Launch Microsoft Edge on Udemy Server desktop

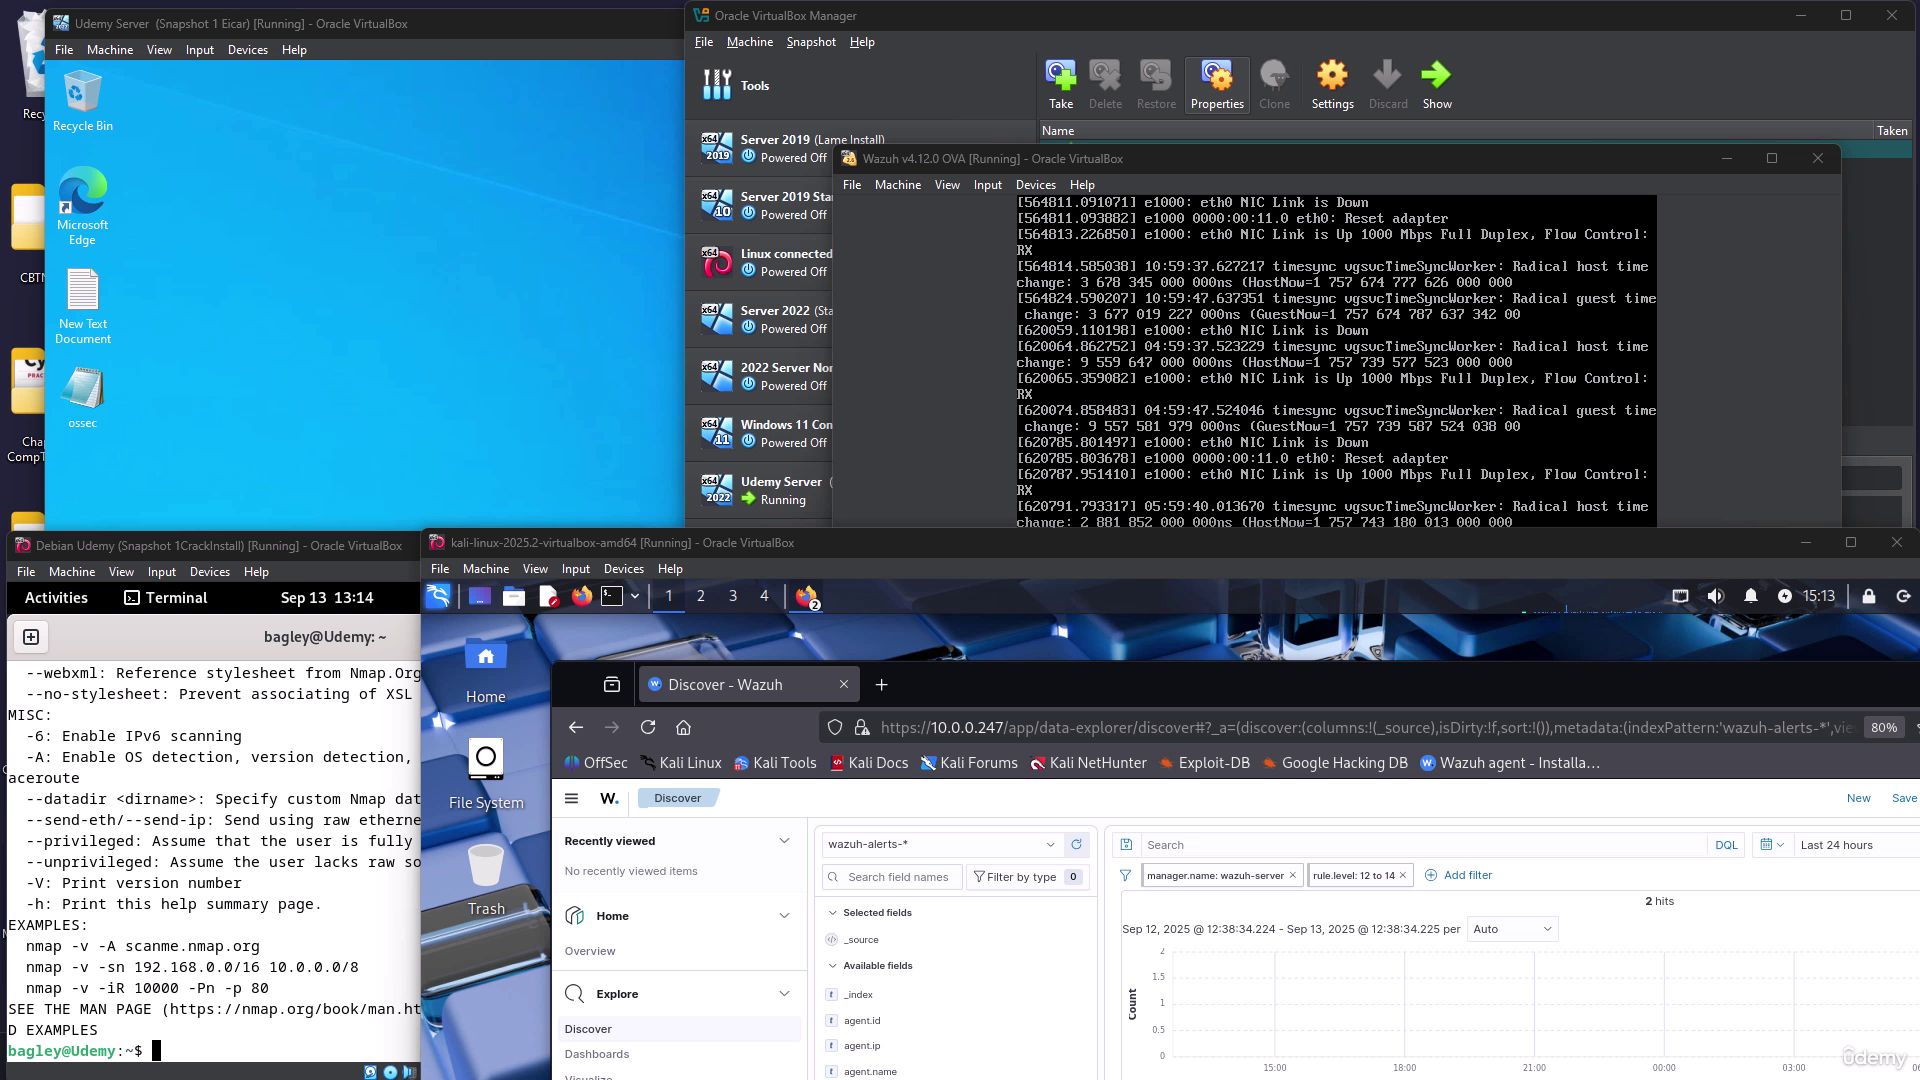[82, 206]
